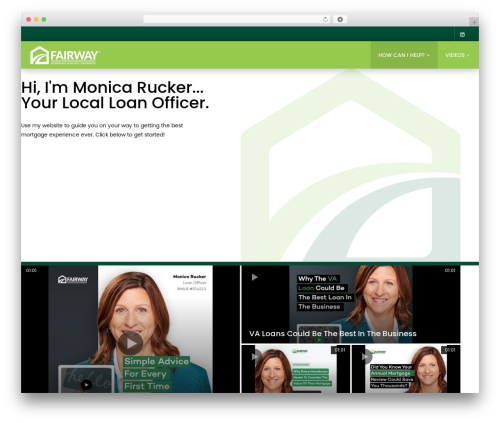Play the VA Loans Could Be The Best video
Screen dimensions: 500x423
coord(255,277)
